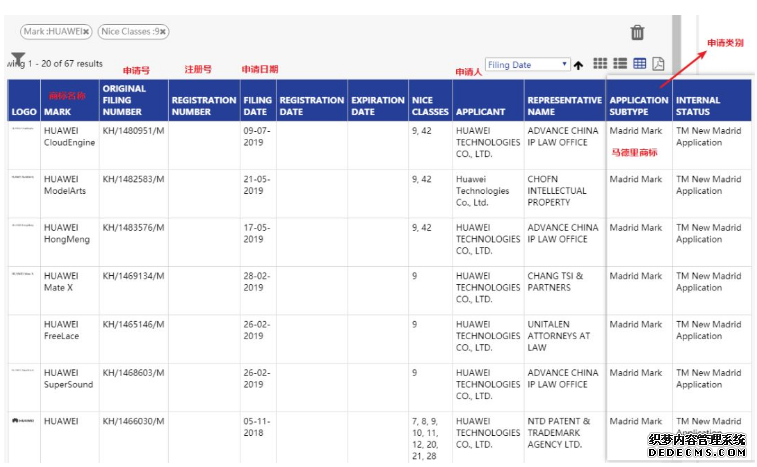
Task: Click filing date 05-11-2018
Action: click(257, 427)
